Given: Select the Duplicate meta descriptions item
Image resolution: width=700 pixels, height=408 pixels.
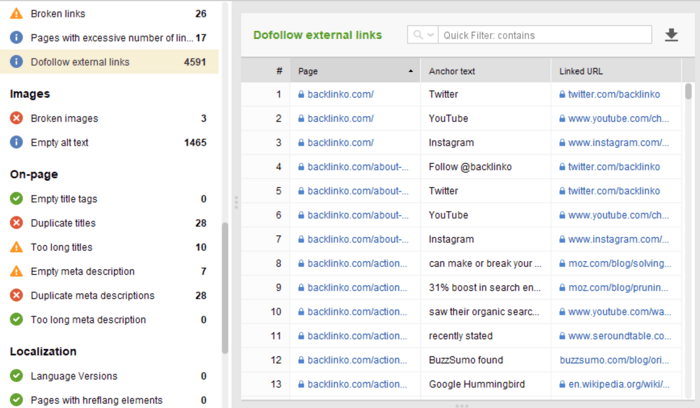Looking at the screenshot, I should [x=109, y=296].
